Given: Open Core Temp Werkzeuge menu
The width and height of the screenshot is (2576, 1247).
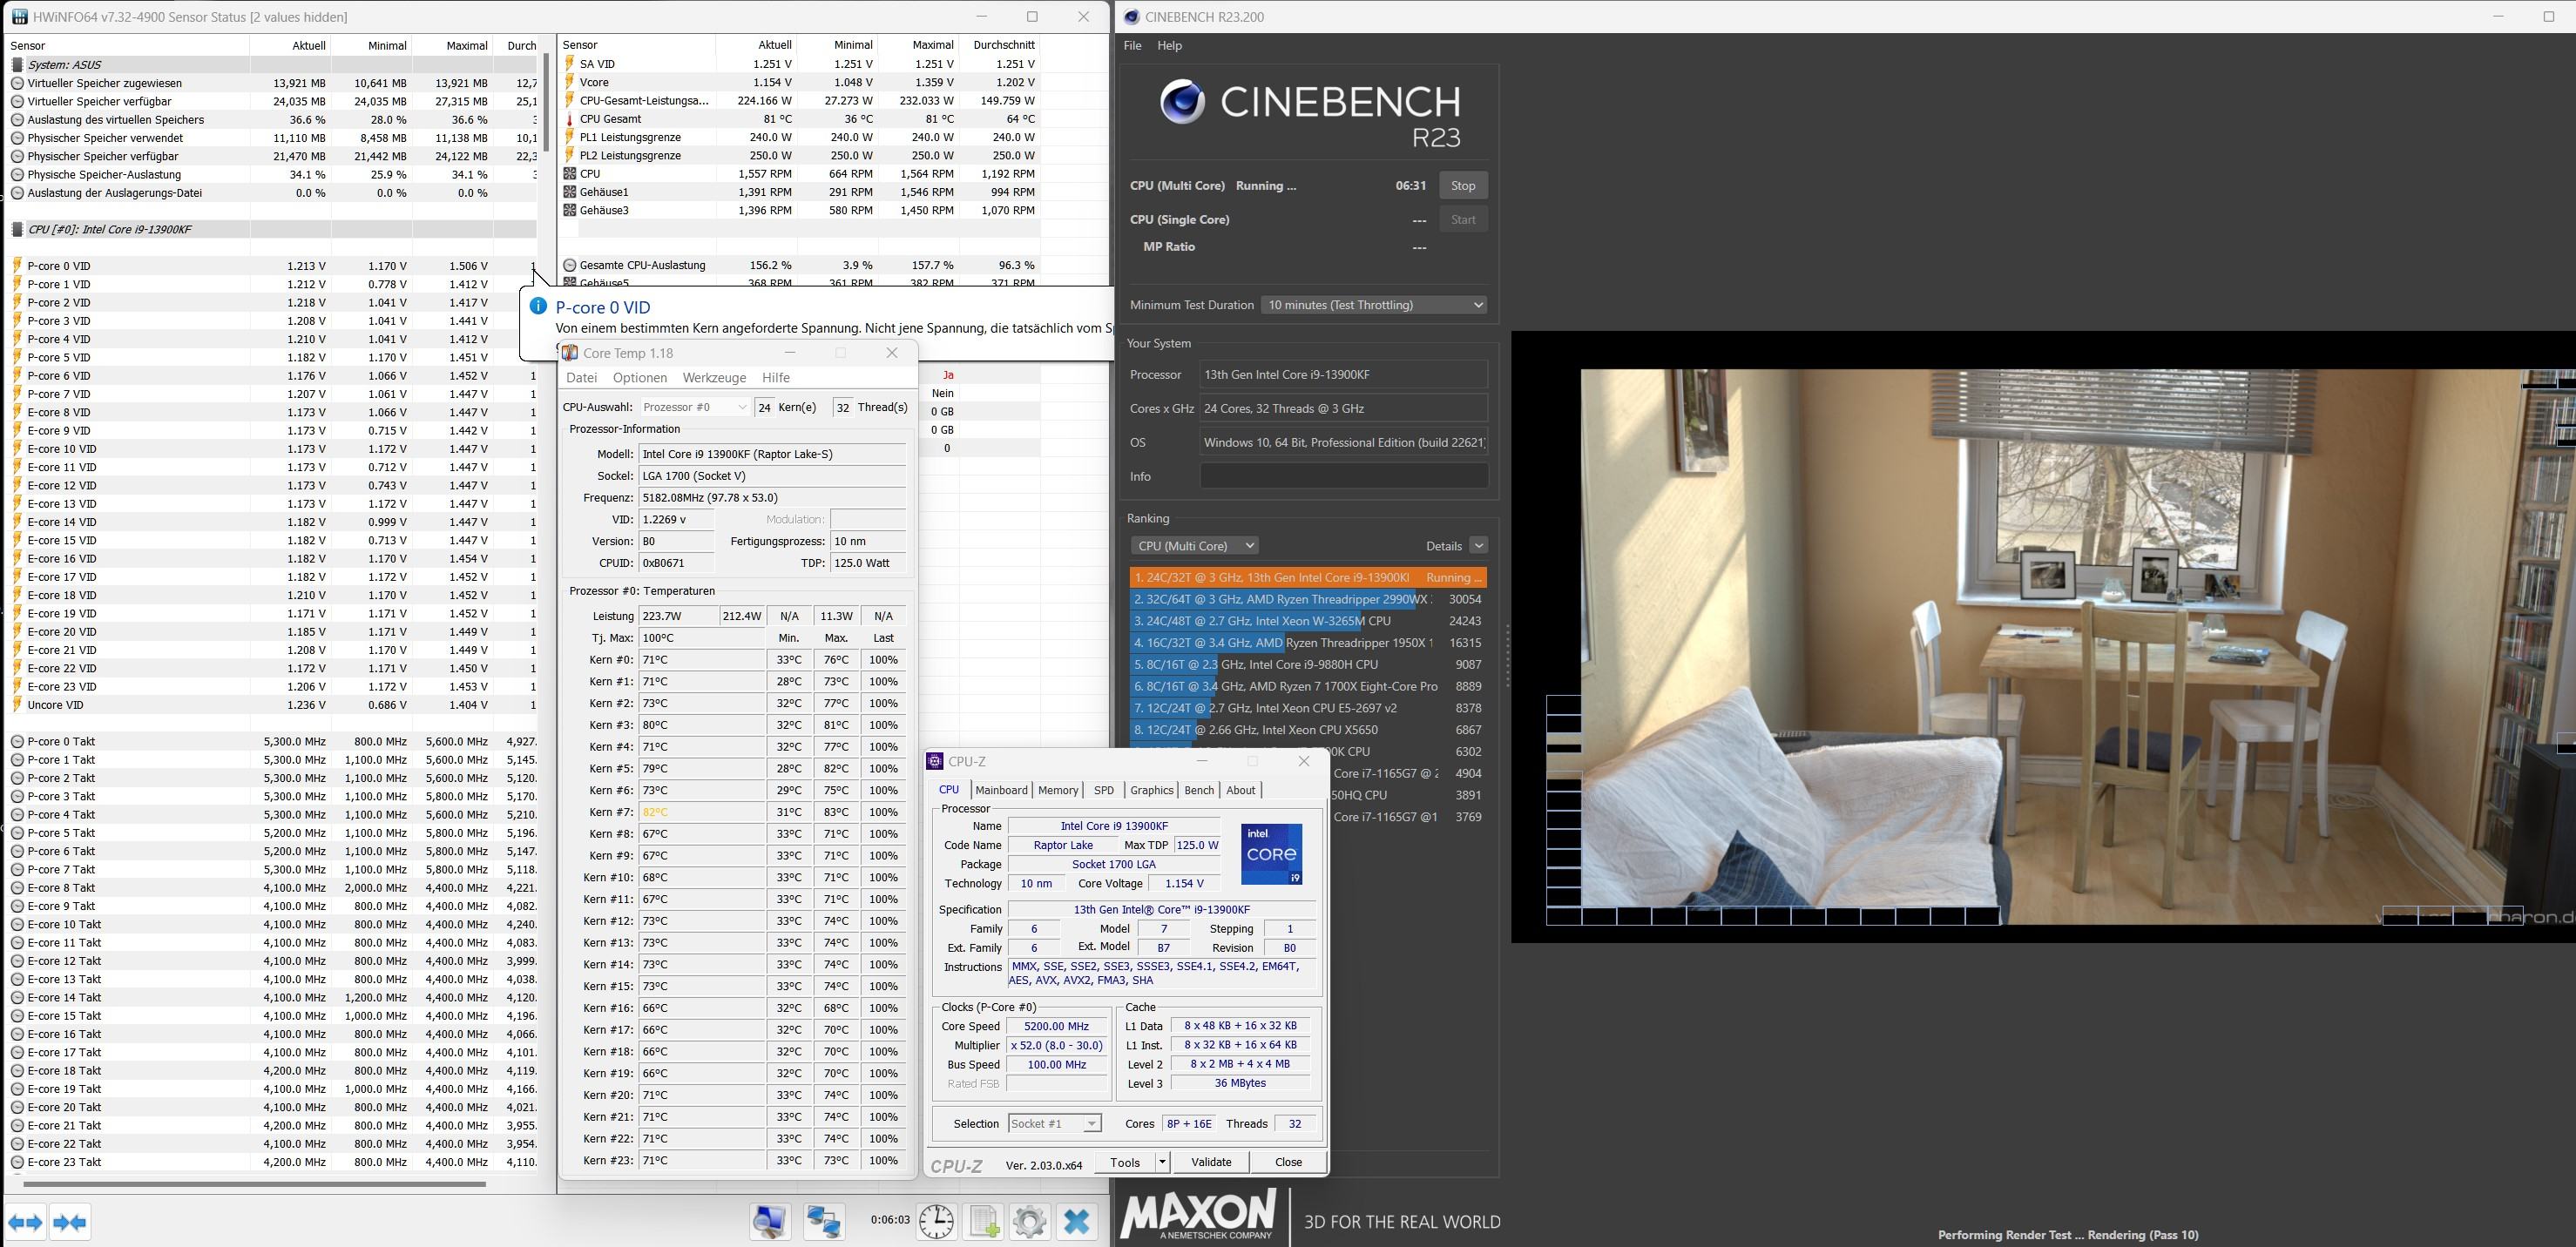Looking at the screenshot, I should click(714, 378).
